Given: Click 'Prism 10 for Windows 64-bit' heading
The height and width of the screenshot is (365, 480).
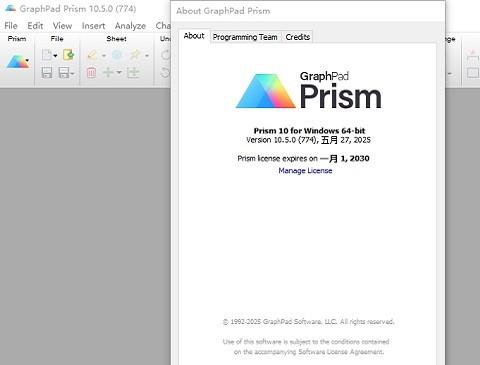Looking at the screenshot, I should click(309, 131).
